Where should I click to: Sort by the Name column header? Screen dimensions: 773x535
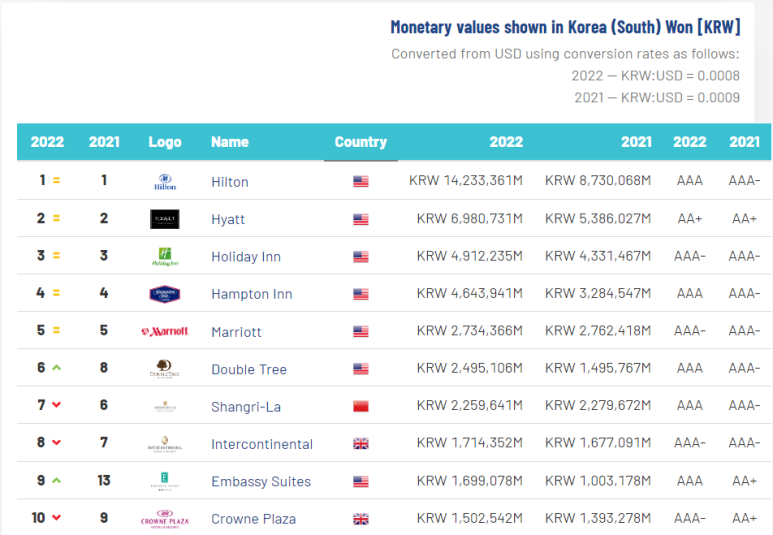click(230, 142)
